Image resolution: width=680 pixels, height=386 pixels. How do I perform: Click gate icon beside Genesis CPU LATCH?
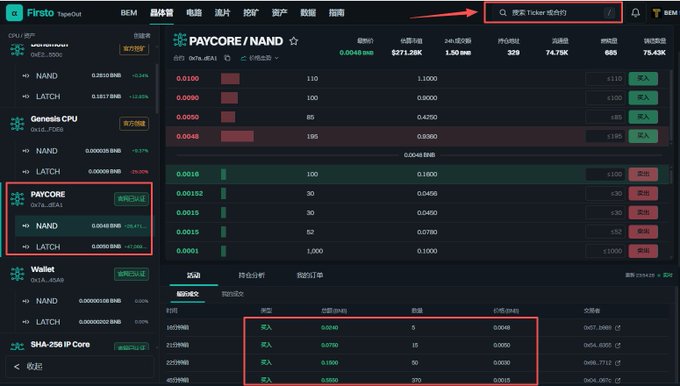[x=26, y=172]
